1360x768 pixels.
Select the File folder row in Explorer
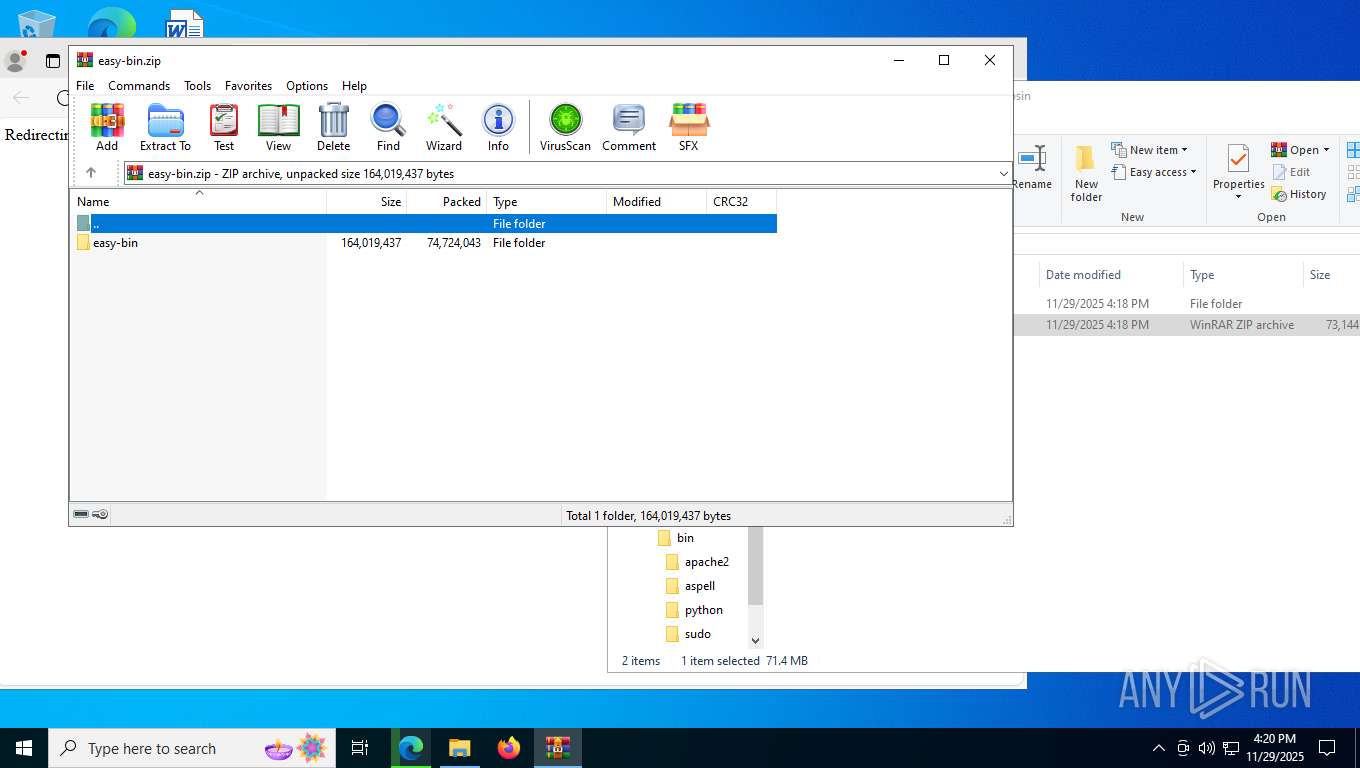click(x=1187, y=304)
